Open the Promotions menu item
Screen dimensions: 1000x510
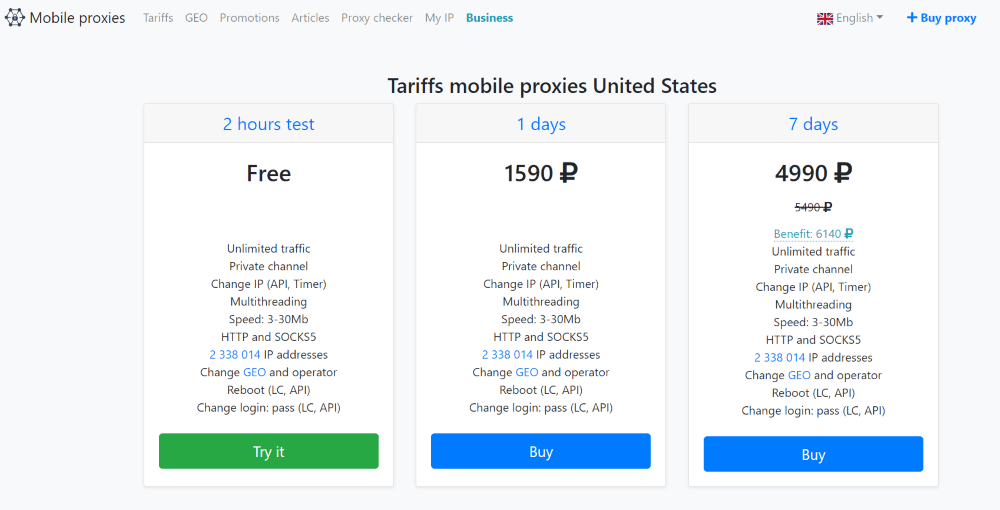(249, 18)
